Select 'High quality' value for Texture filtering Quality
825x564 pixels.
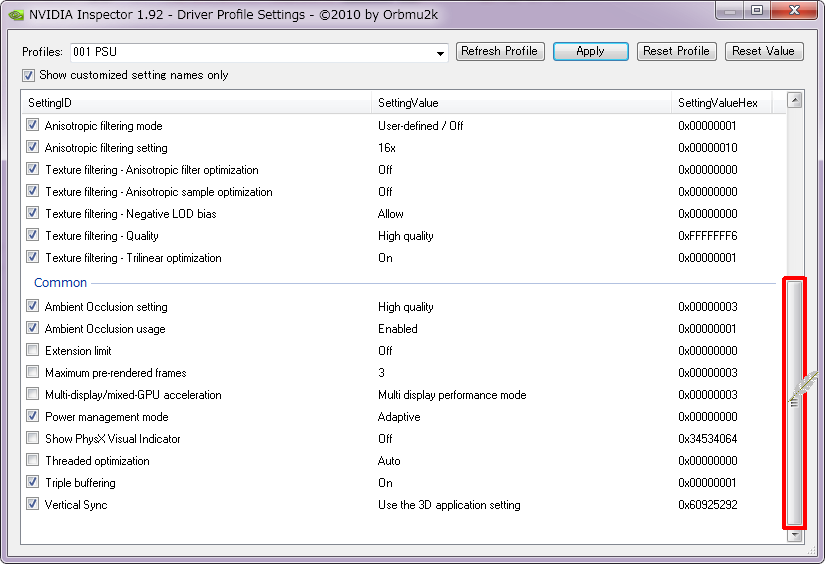coord(406,236)
